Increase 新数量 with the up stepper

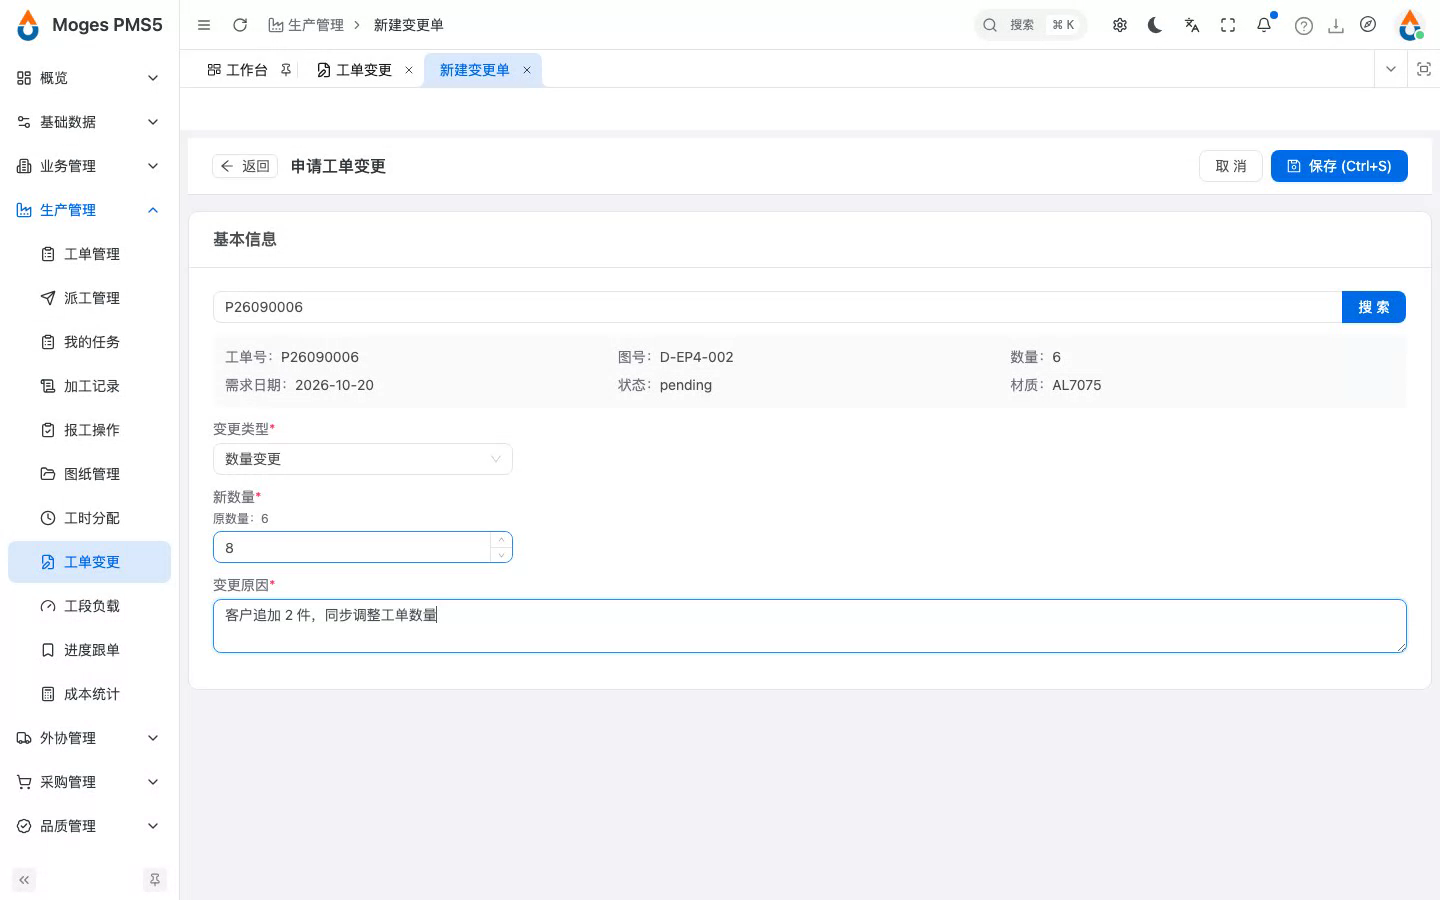coord(501,540)
